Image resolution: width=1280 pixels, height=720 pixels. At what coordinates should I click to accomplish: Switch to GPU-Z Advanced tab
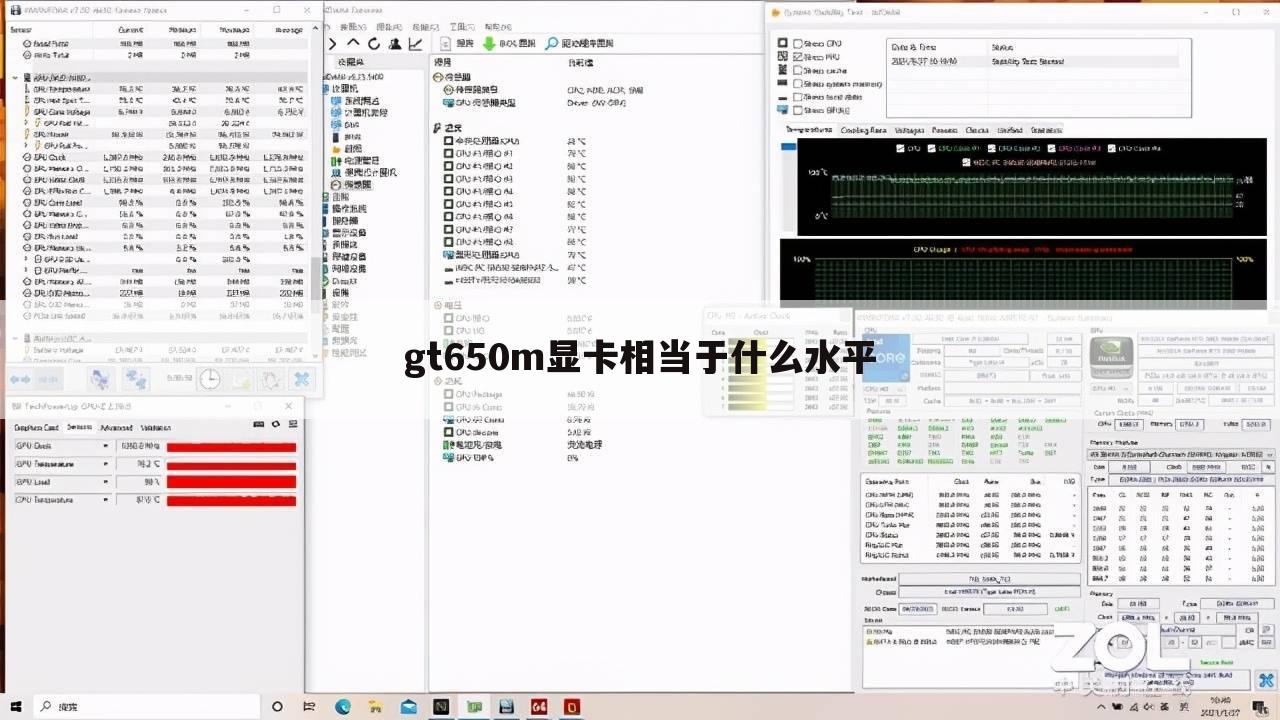click(117, 427)
